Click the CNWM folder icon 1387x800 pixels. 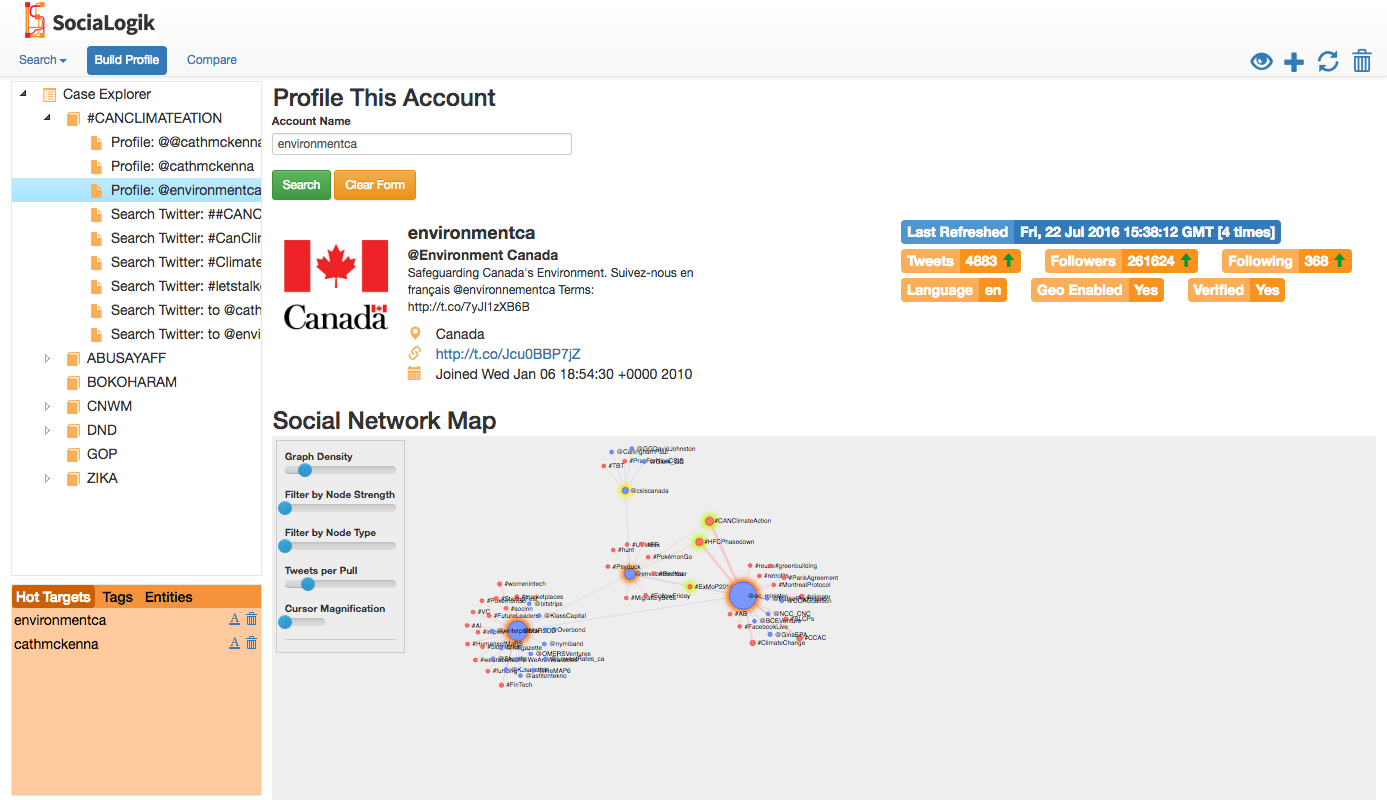coord(73,406)
